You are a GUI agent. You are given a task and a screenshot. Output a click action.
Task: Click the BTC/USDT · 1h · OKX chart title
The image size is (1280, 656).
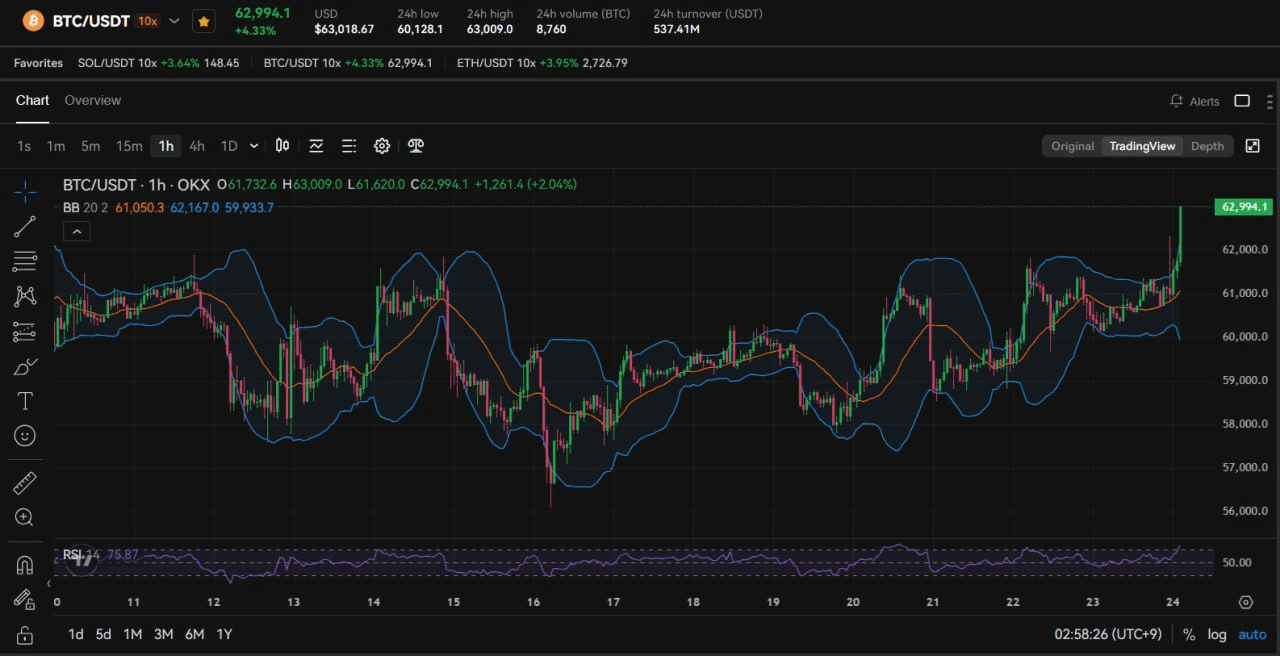(x=136, y=184)
